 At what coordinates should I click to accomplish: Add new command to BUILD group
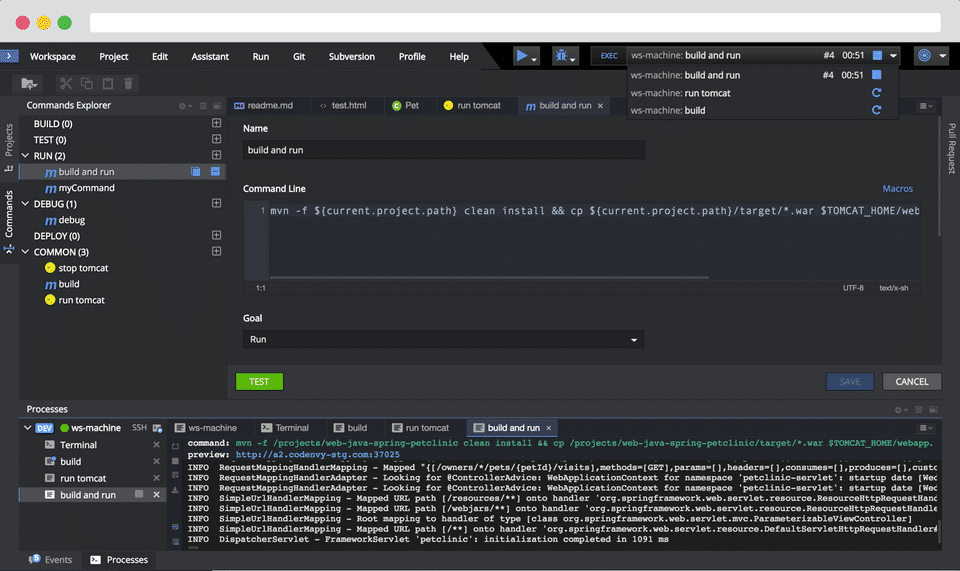pos(216,124)
